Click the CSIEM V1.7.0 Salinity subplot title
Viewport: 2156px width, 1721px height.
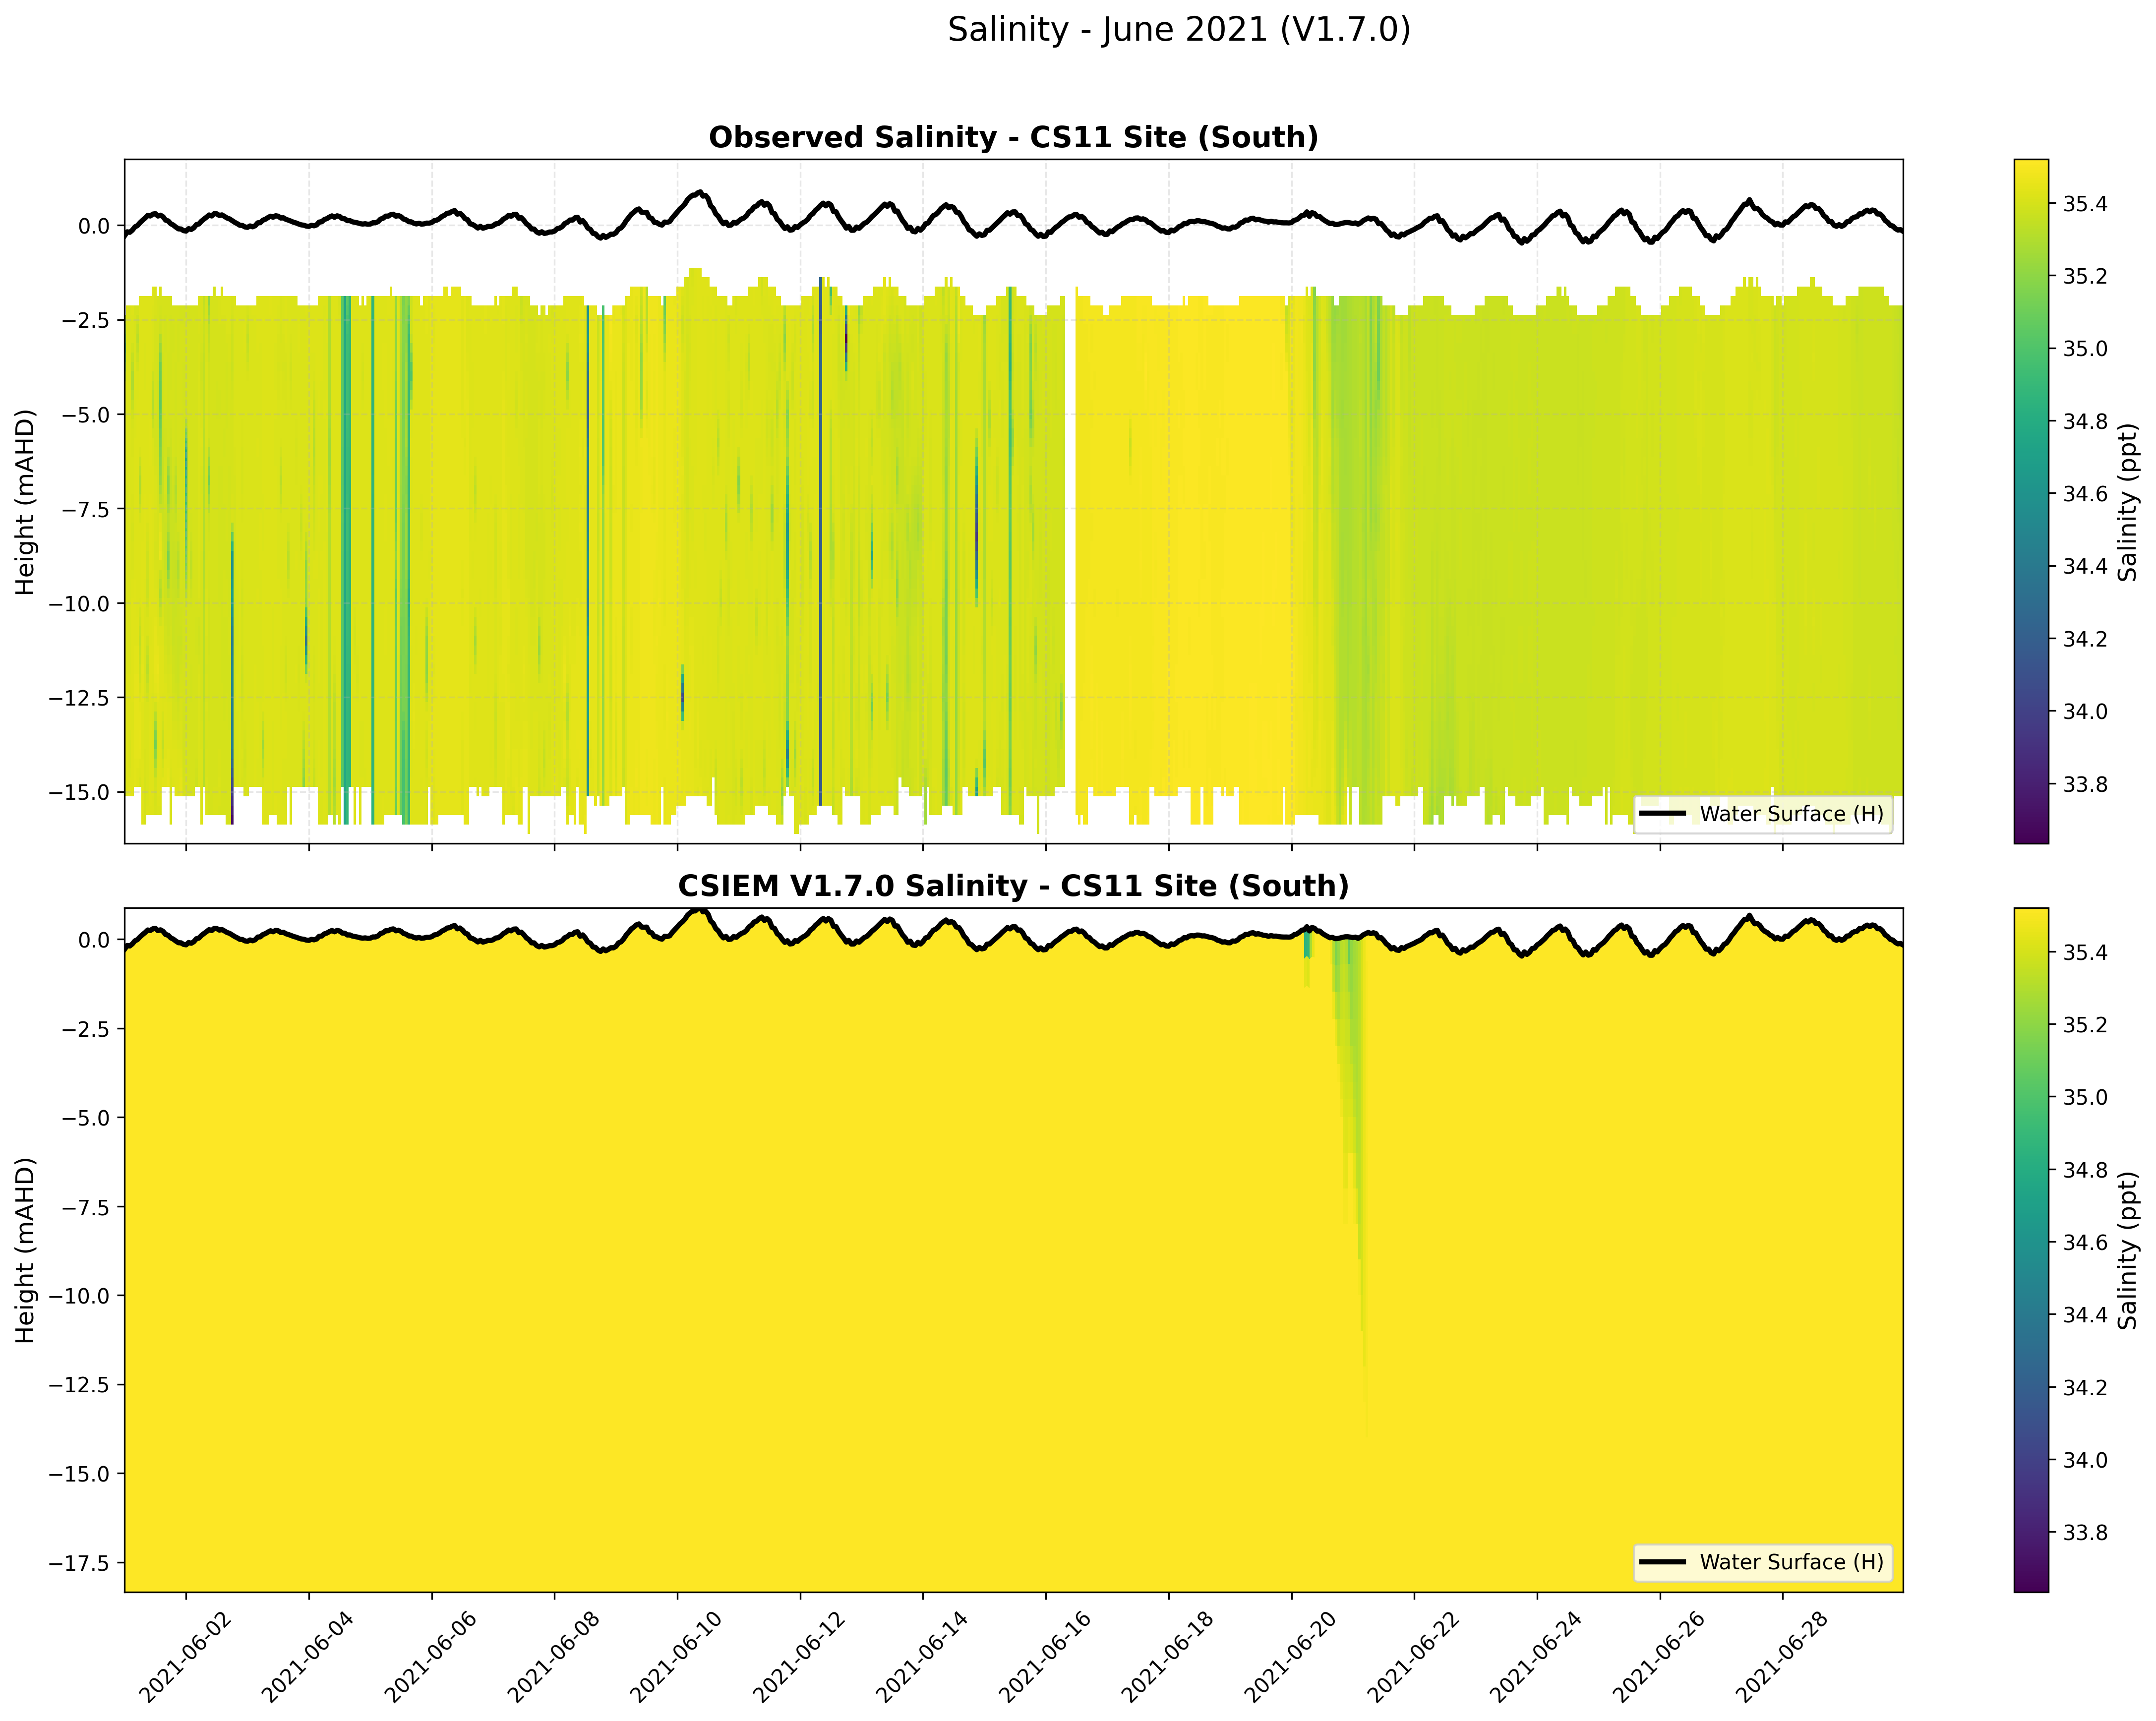click(1013, 886)
